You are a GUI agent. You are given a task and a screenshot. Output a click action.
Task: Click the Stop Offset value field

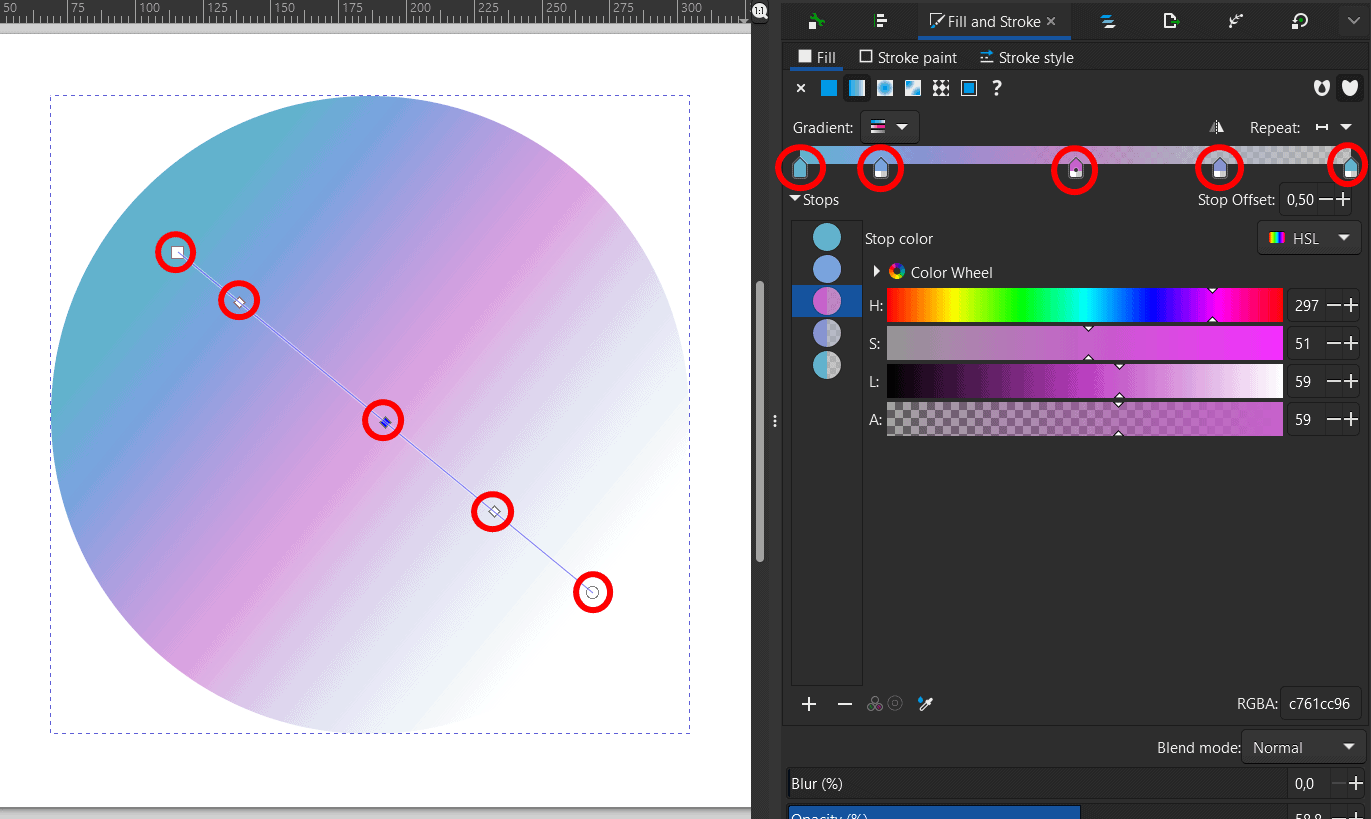click(x=1300, y=200)
